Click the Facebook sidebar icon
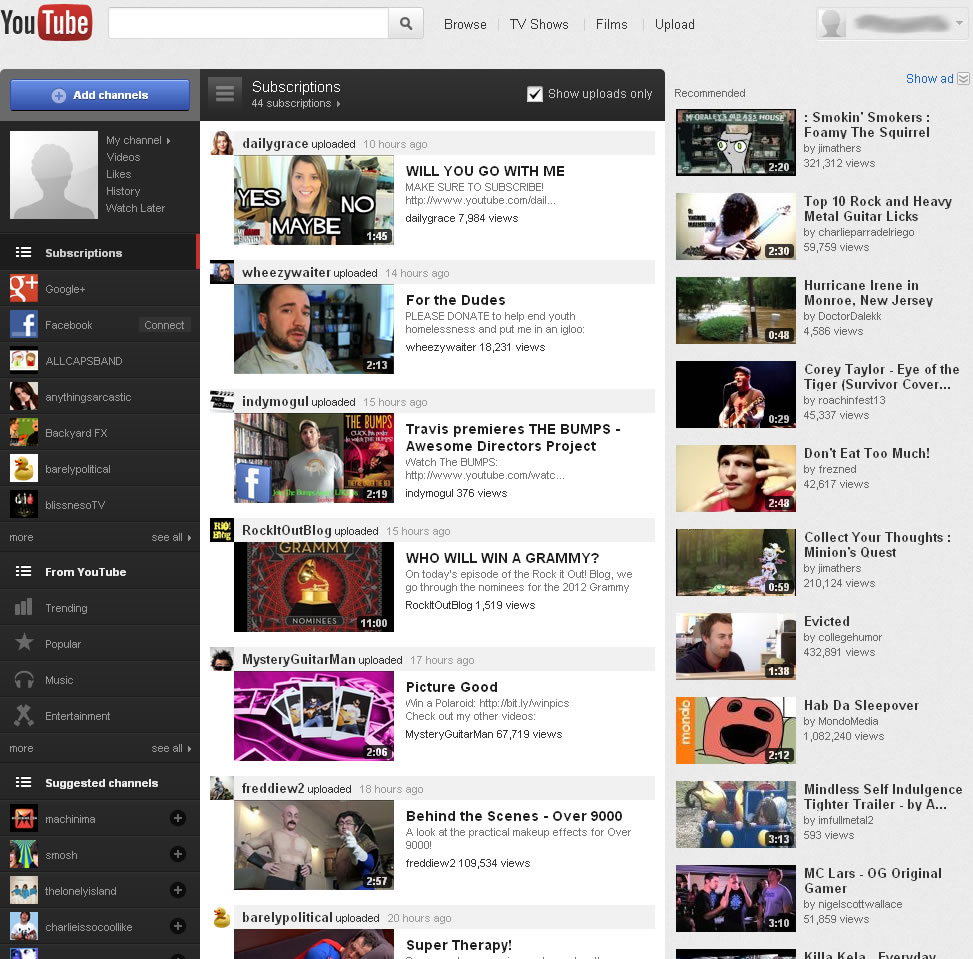Screen dimensions: 973x959 point(24,325)
